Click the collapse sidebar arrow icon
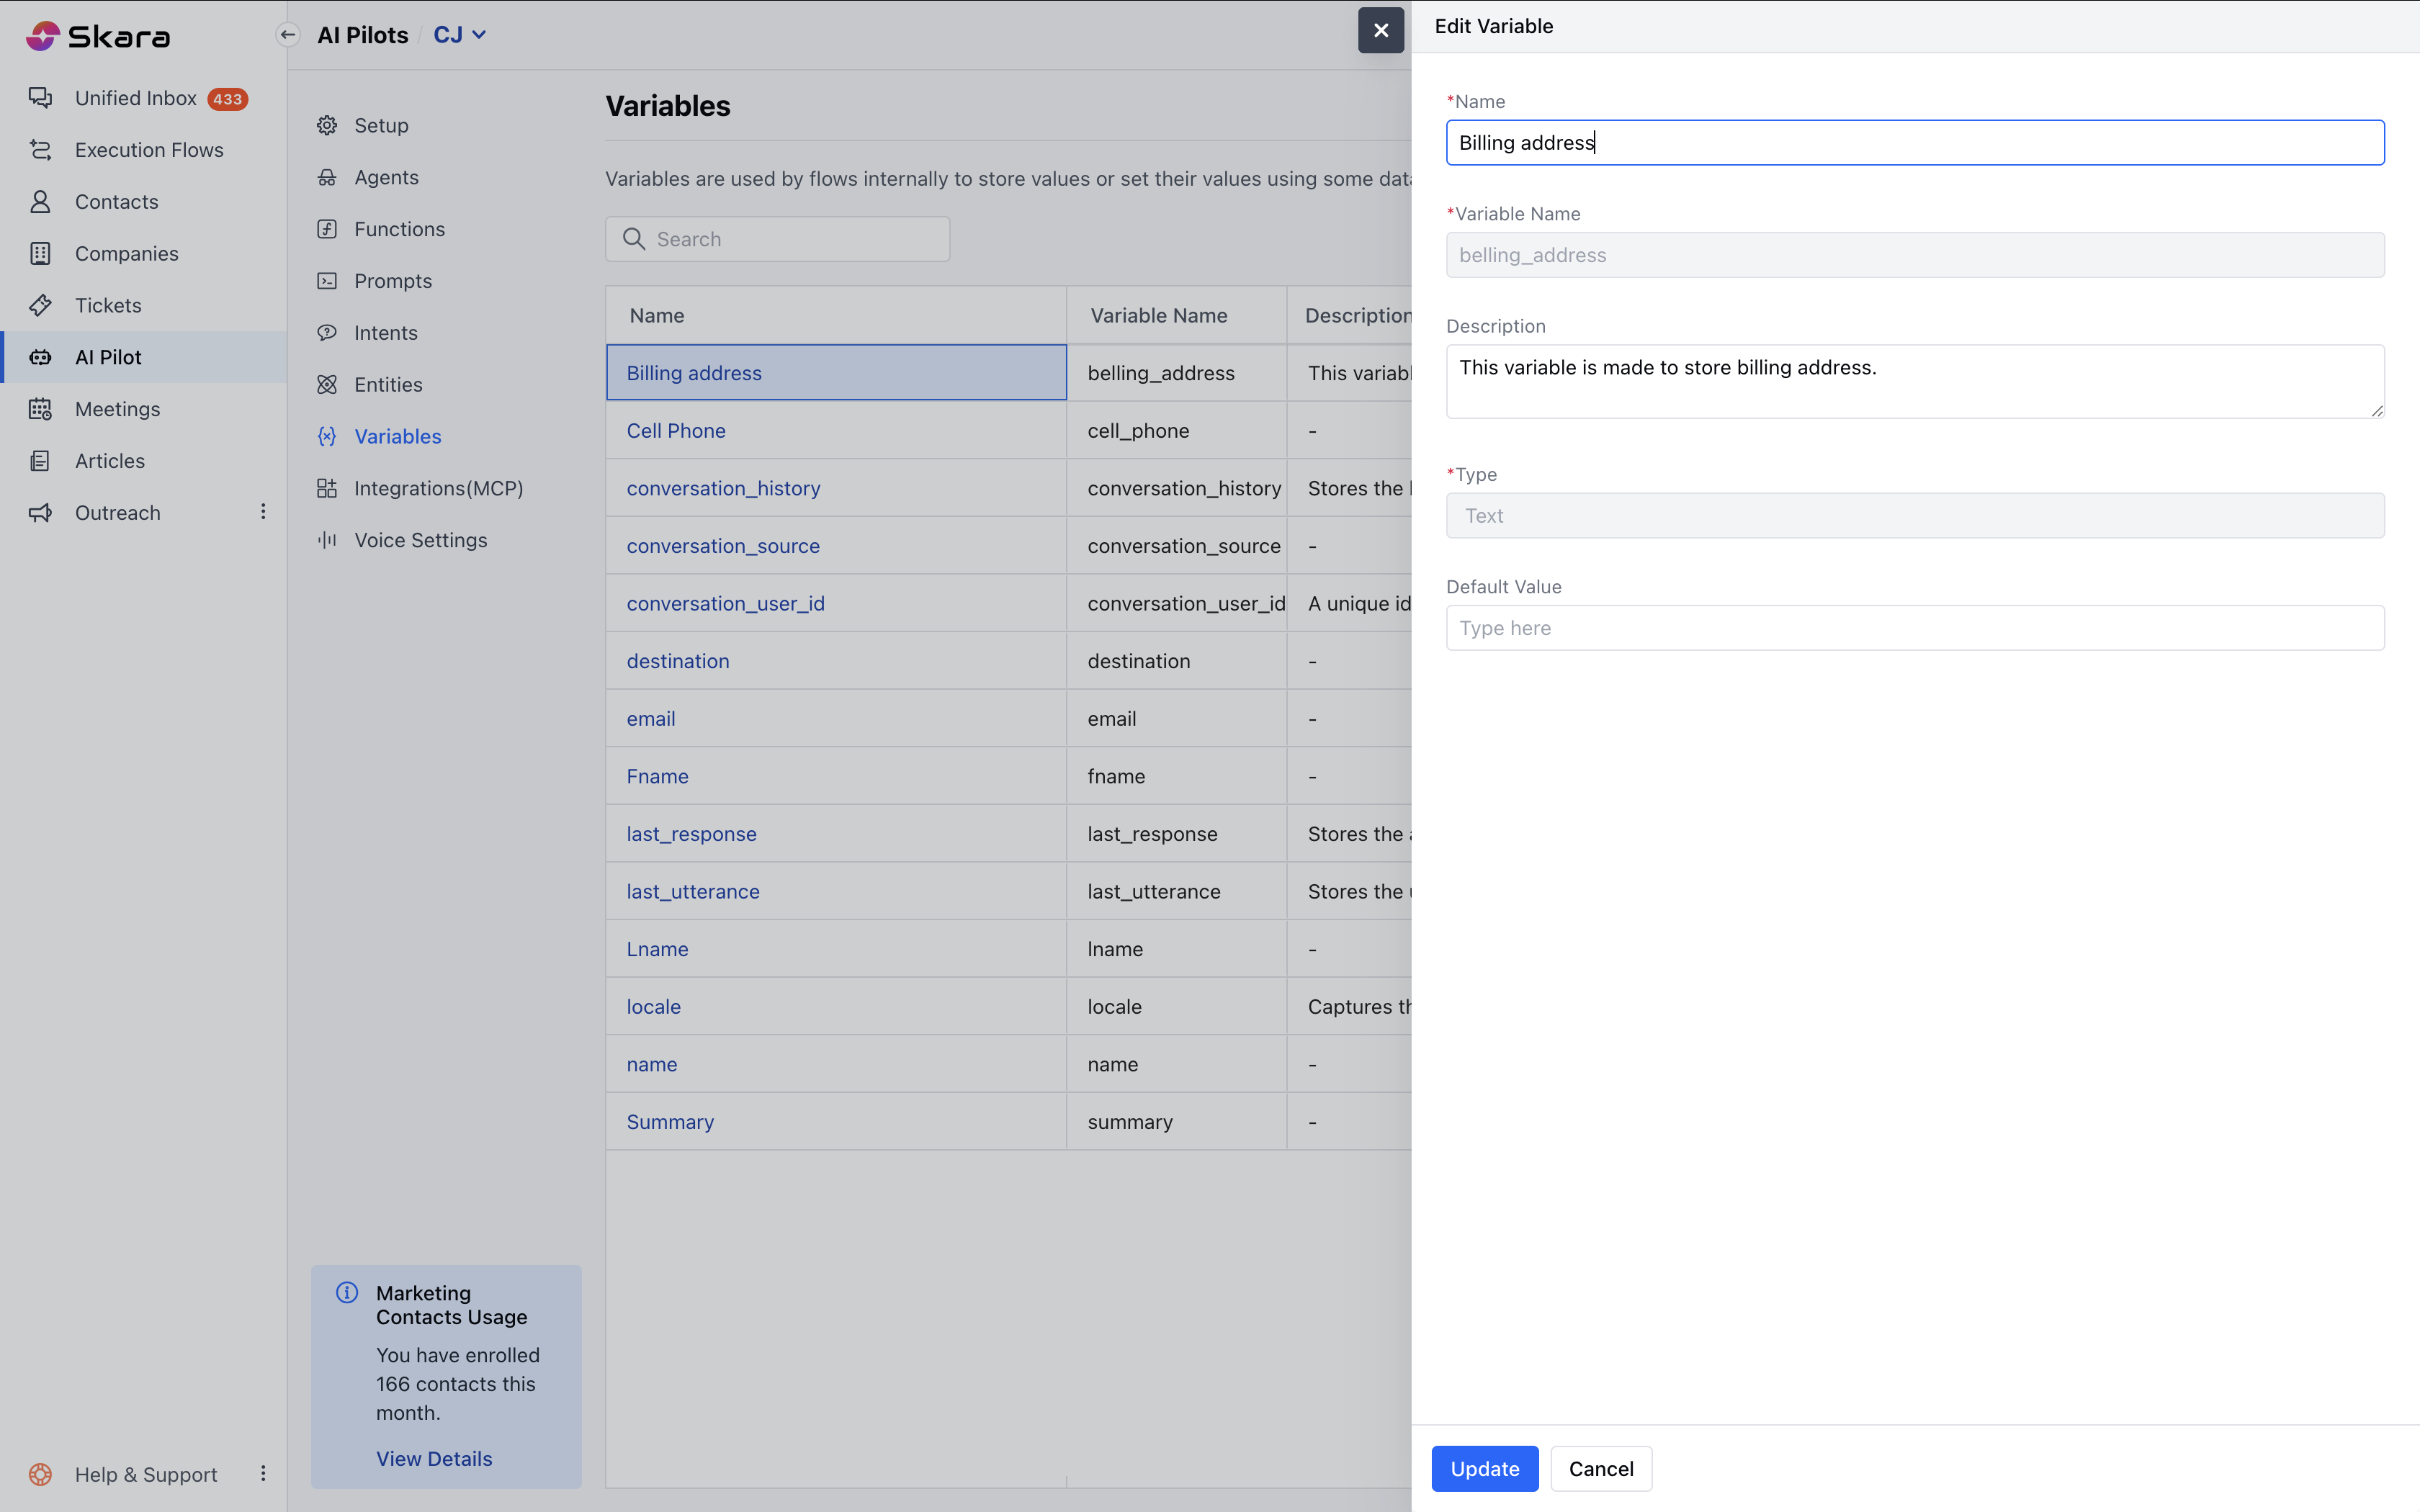 click(x=288, y=35)
